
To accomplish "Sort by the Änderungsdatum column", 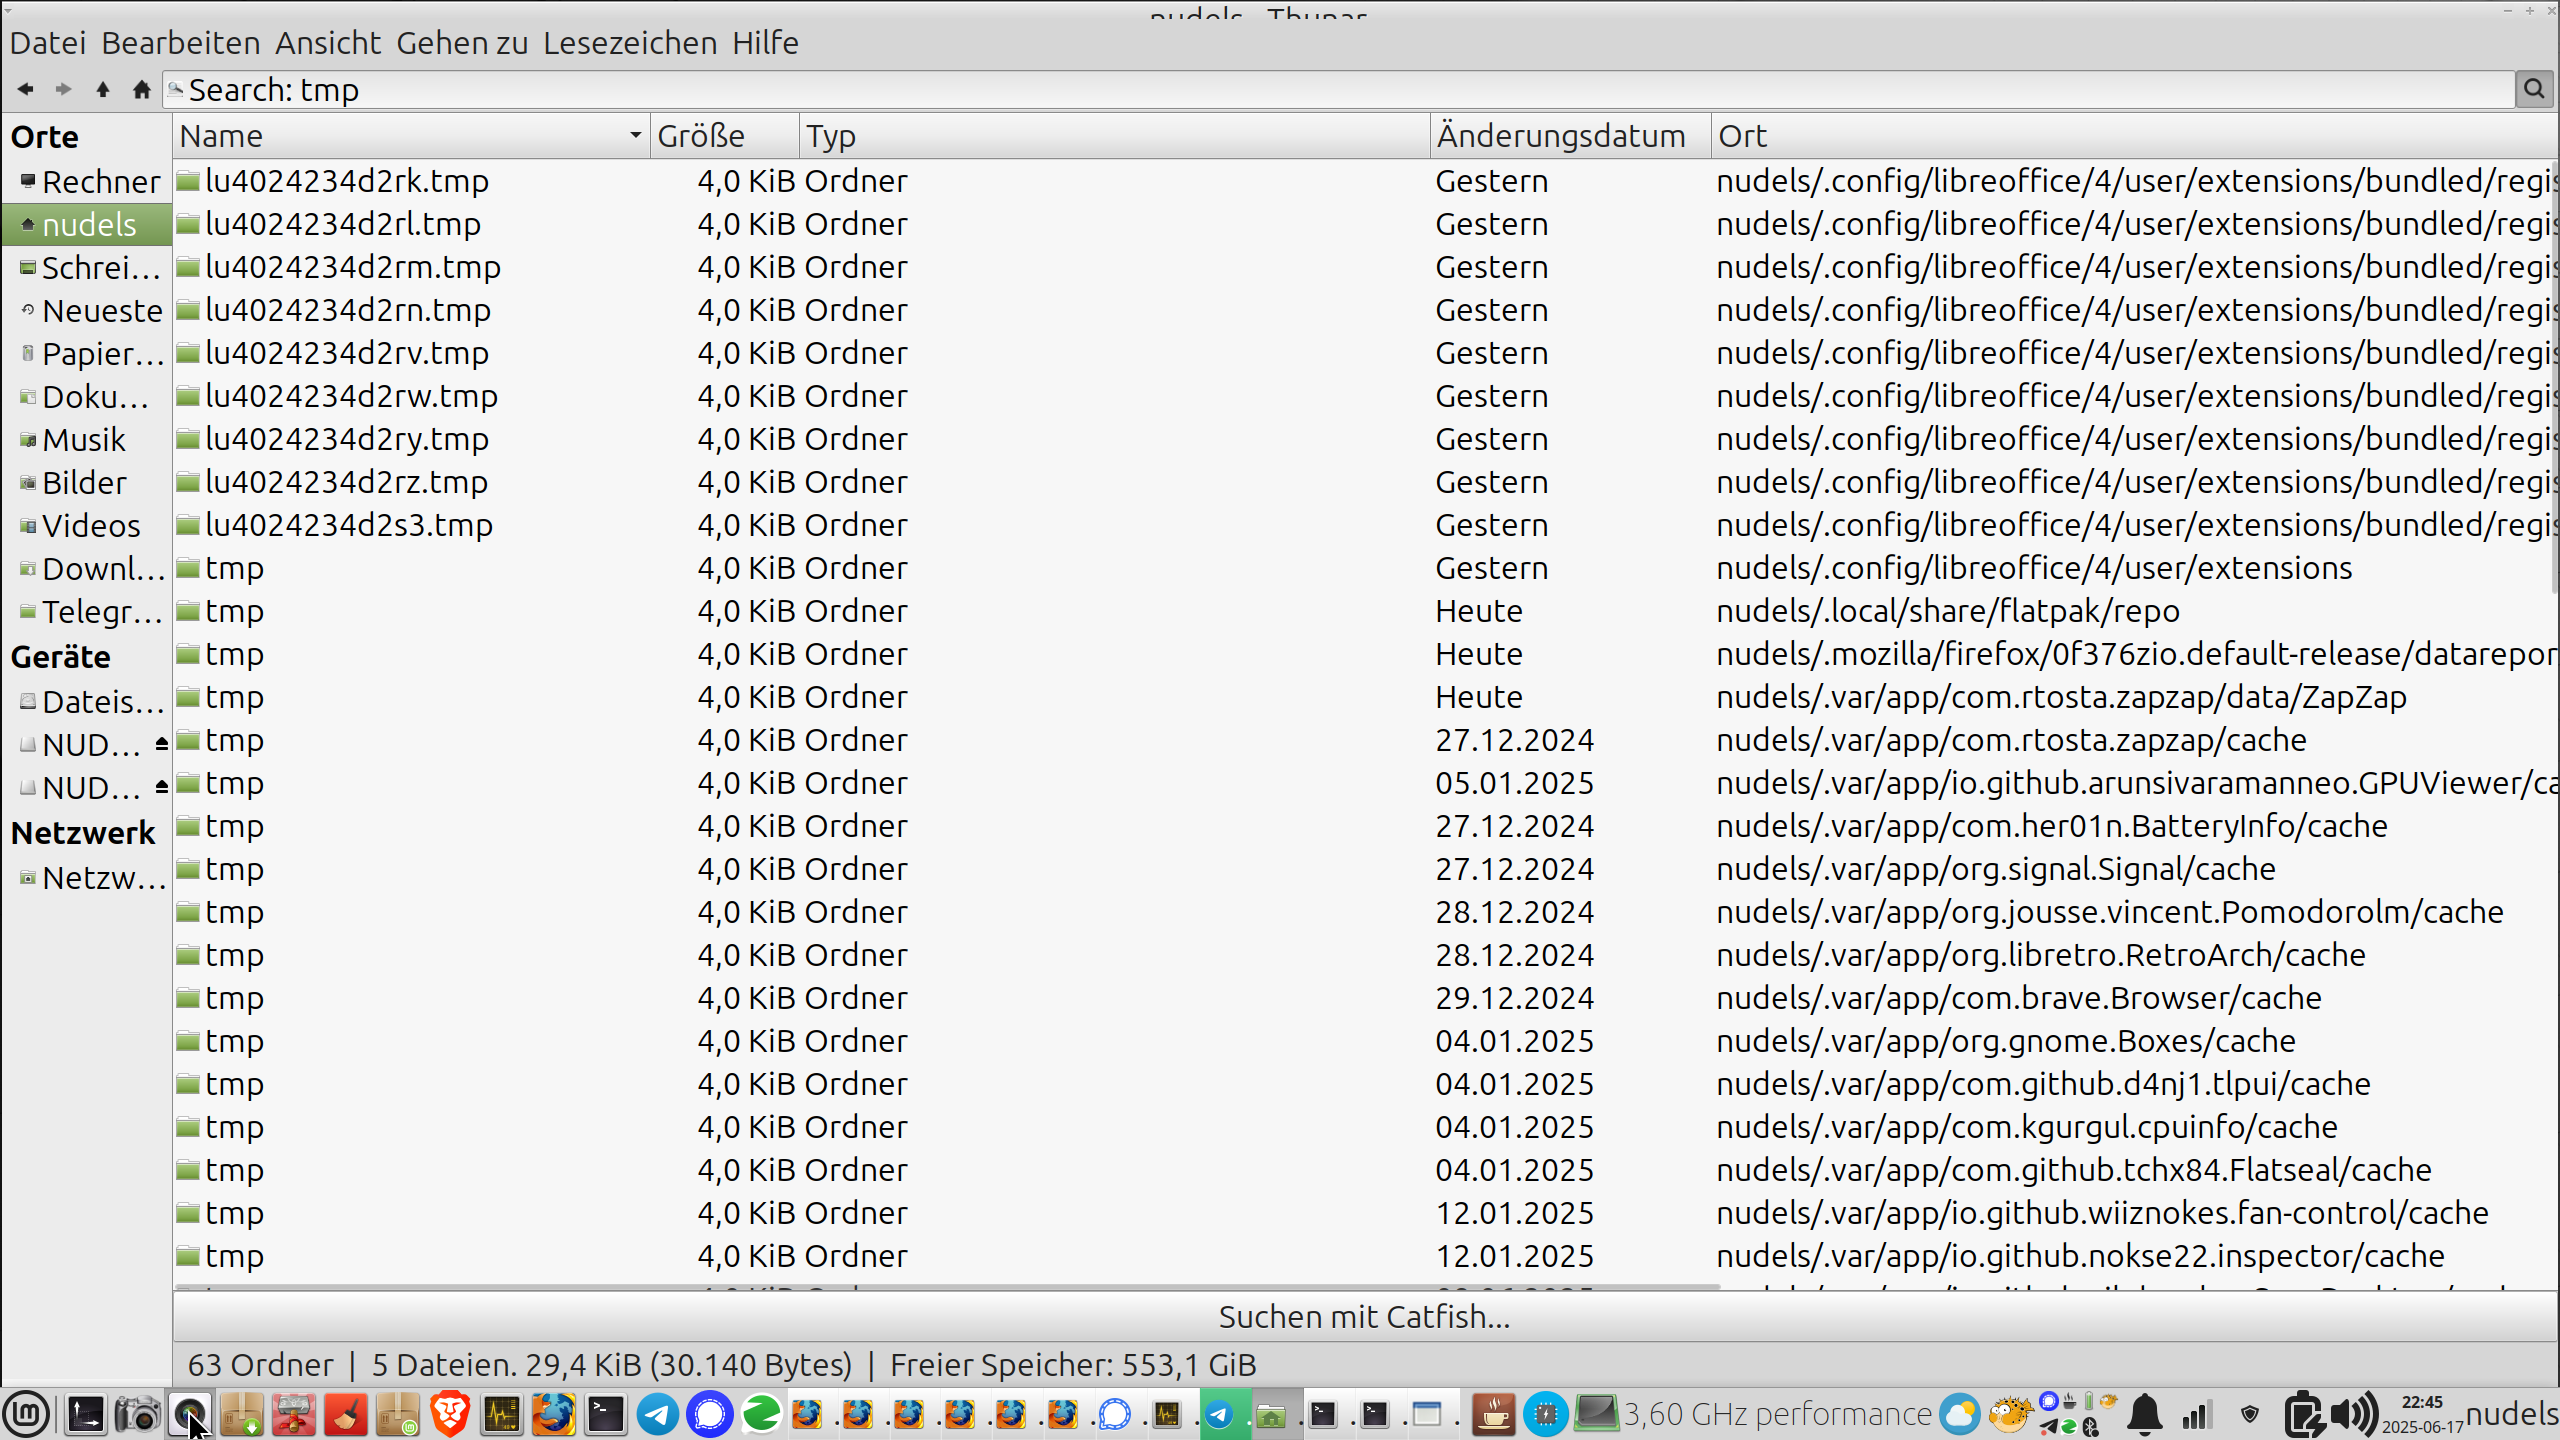I will point(1560,135).
